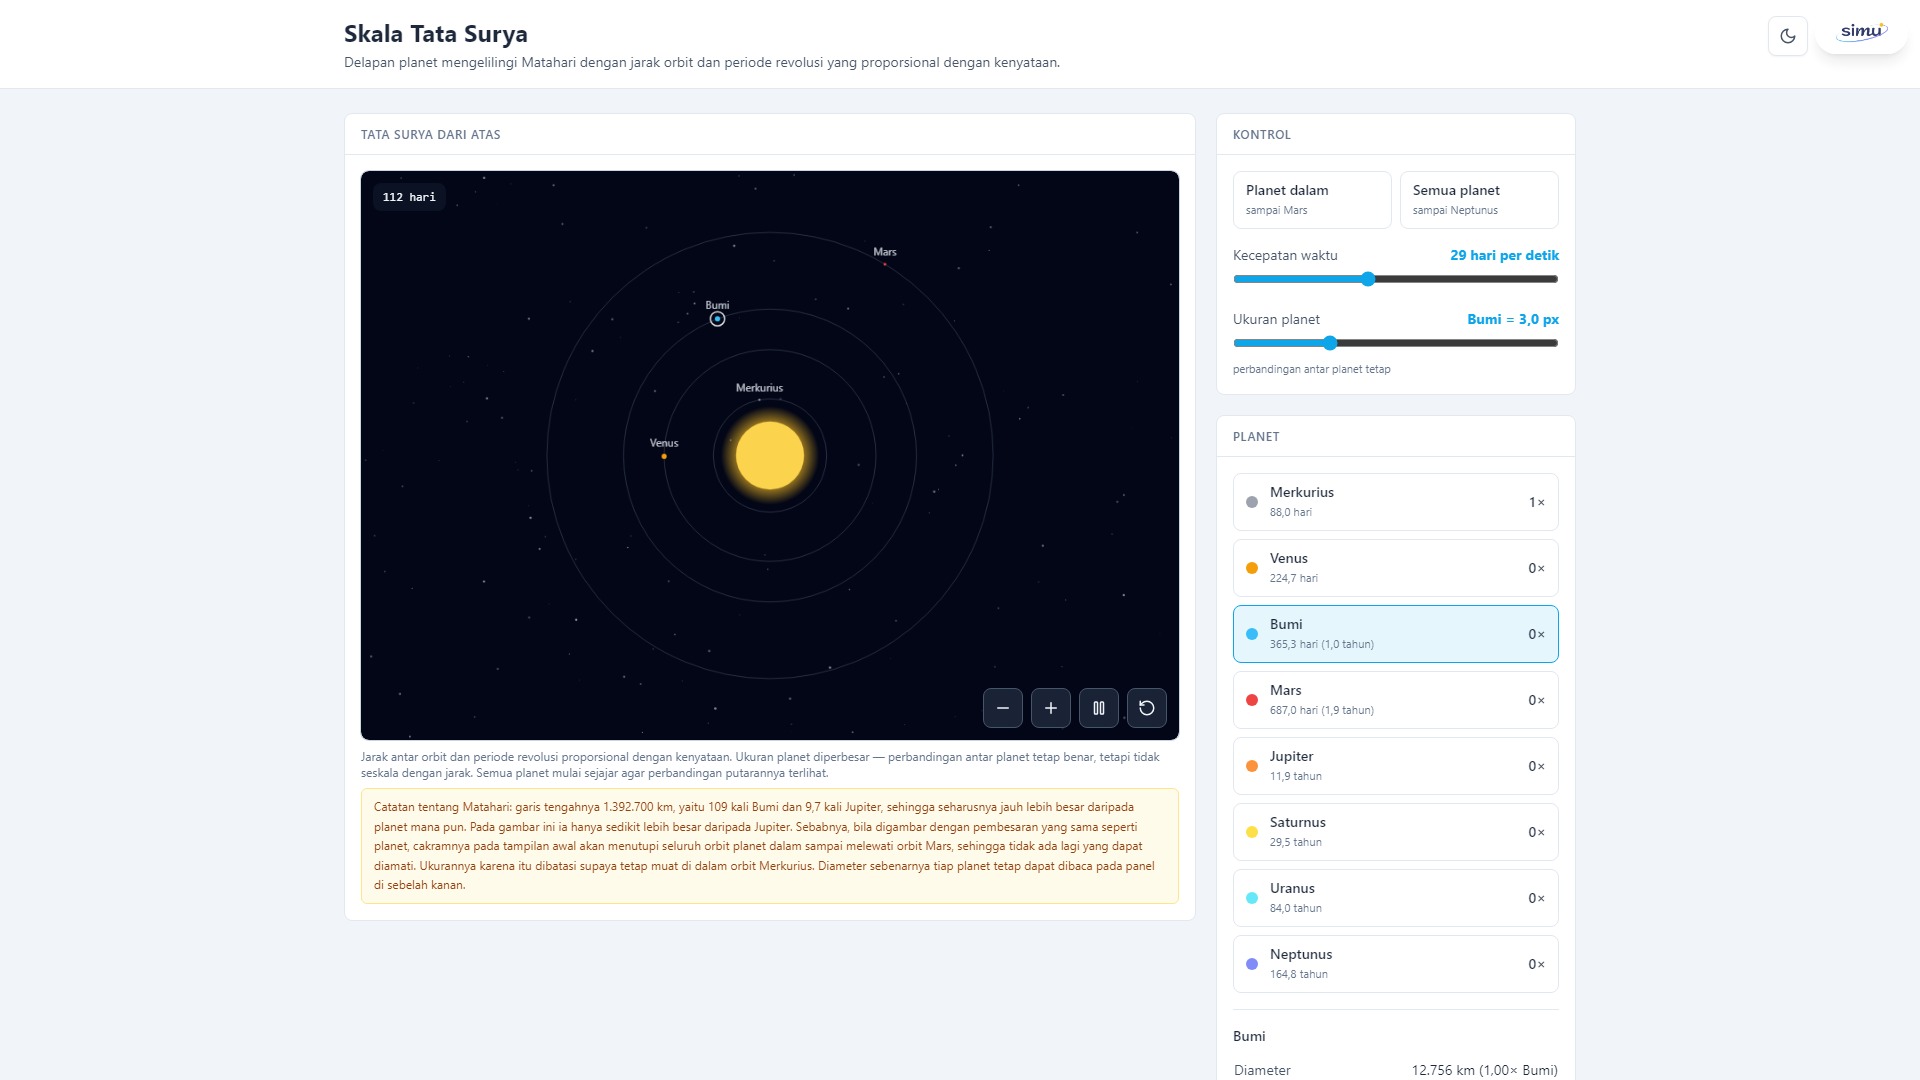1920x1080 pixels.
Task: Select the Semua planet view preset
Action: (1479, 200)
